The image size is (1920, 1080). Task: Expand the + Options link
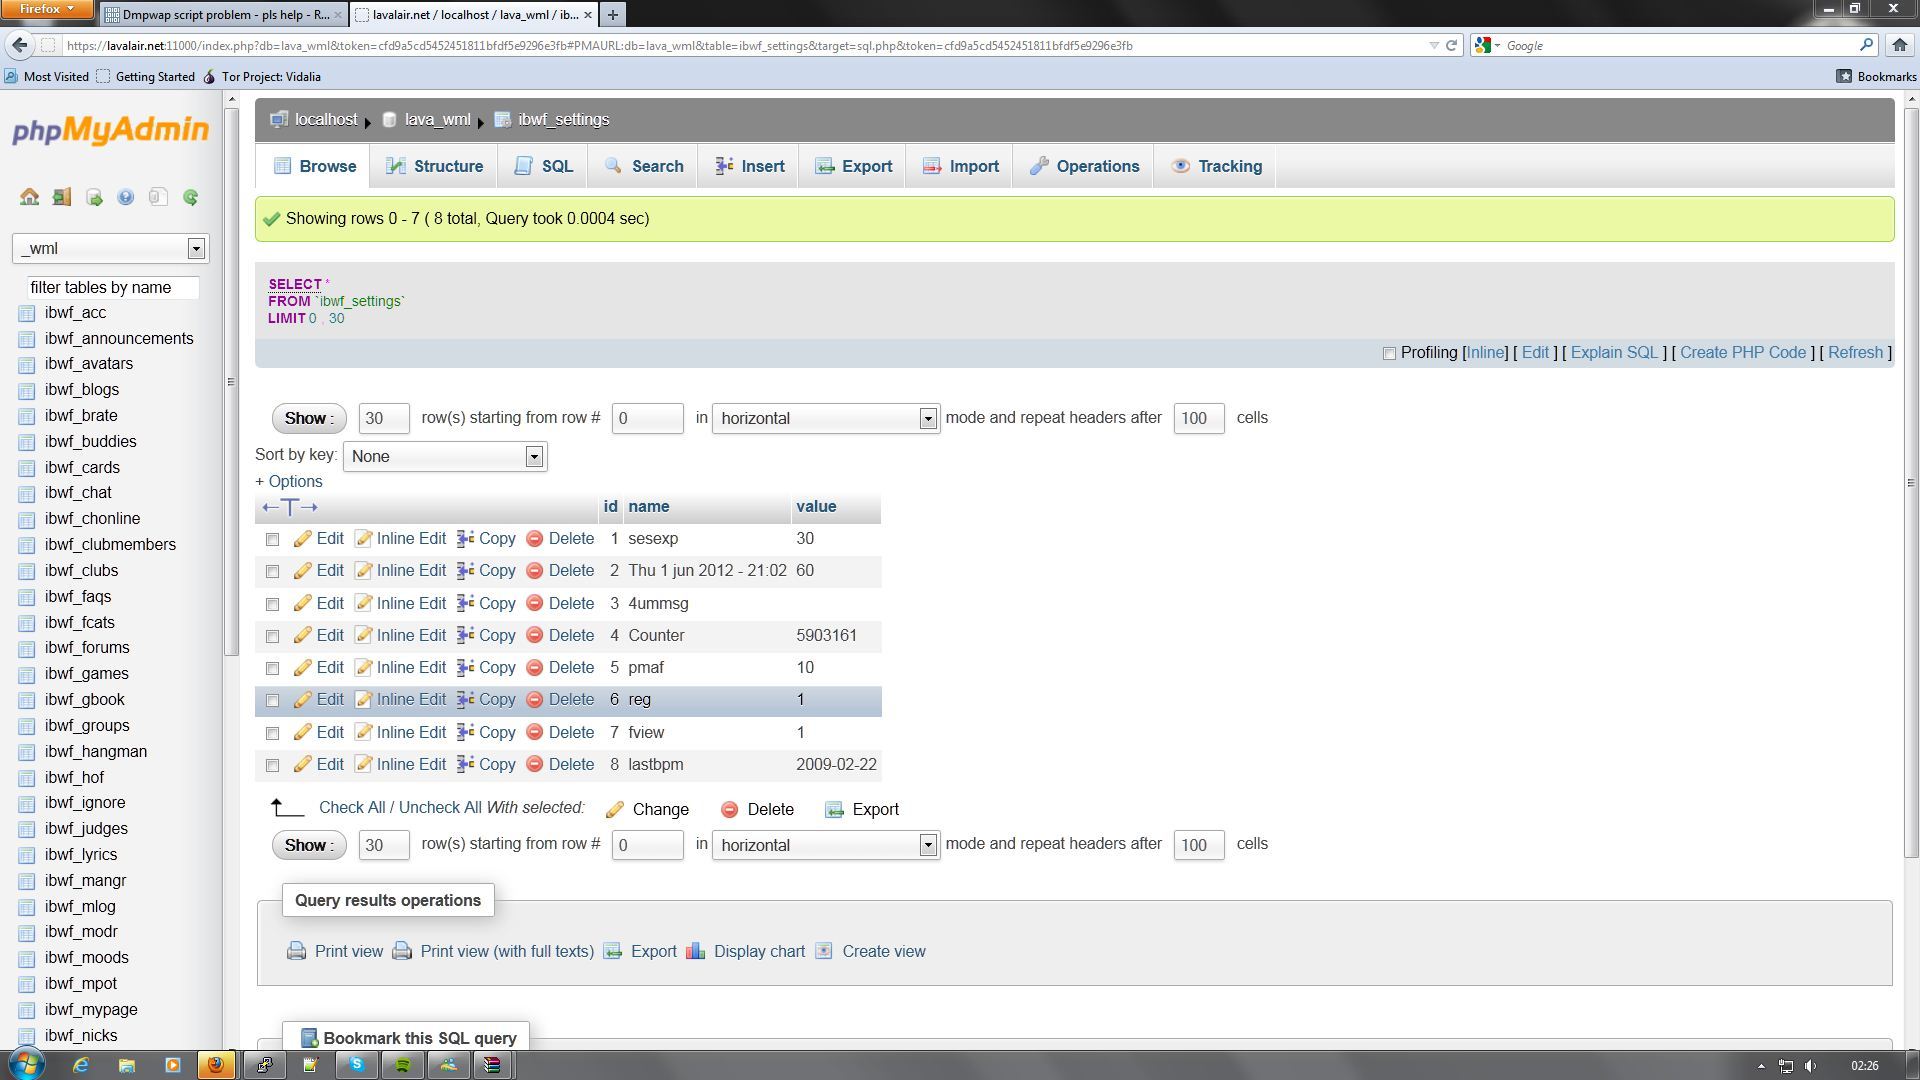pos(289,482)
